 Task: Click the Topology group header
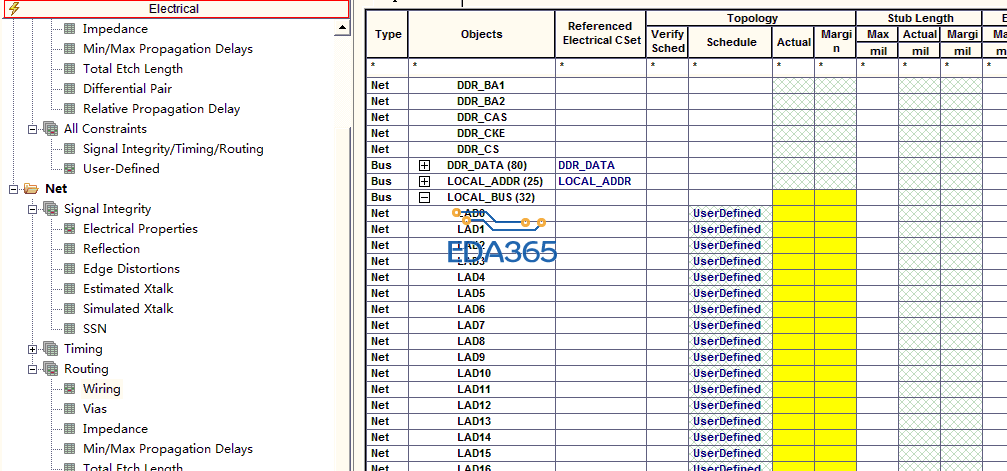[751, 18]
